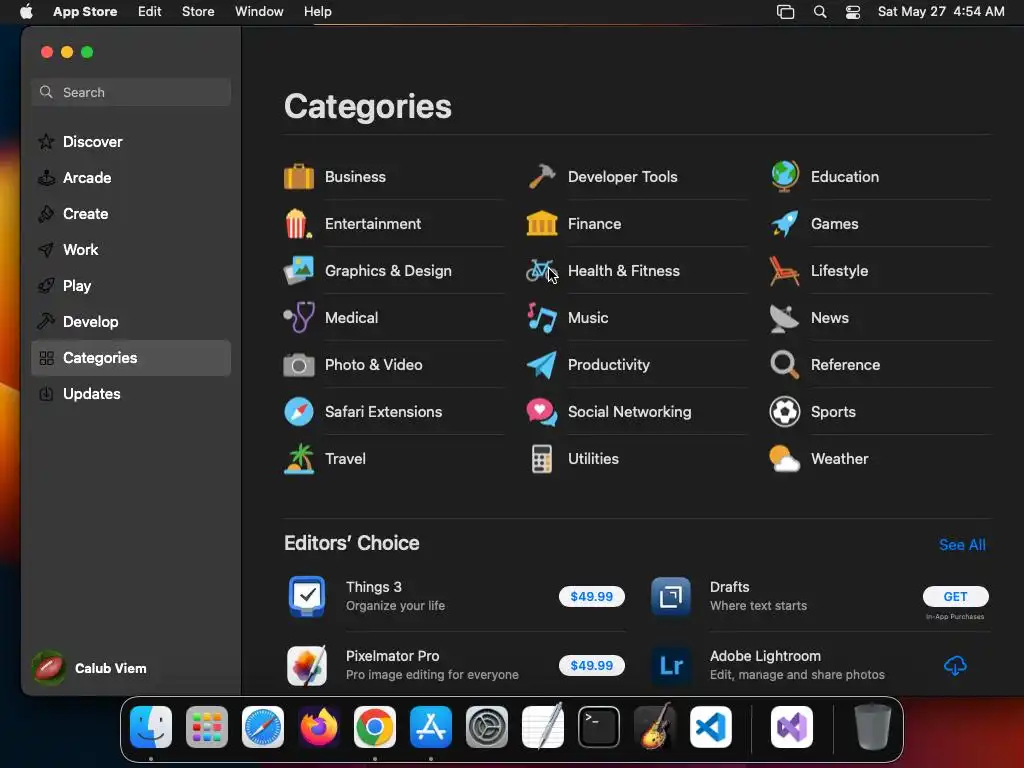Switch to the Develop sidebar section

click(x=131, y=321)
